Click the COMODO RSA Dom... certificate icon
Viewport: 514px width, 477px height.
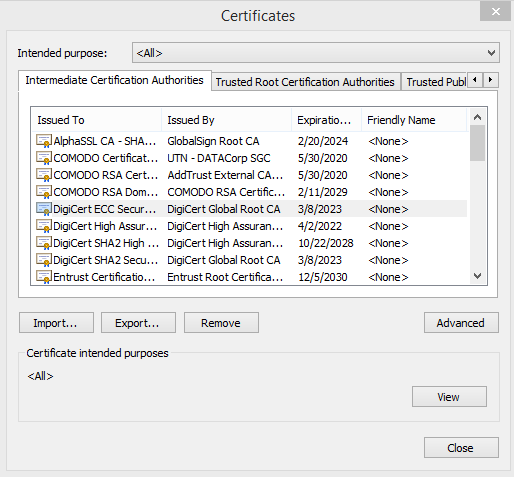coord(44,192)
